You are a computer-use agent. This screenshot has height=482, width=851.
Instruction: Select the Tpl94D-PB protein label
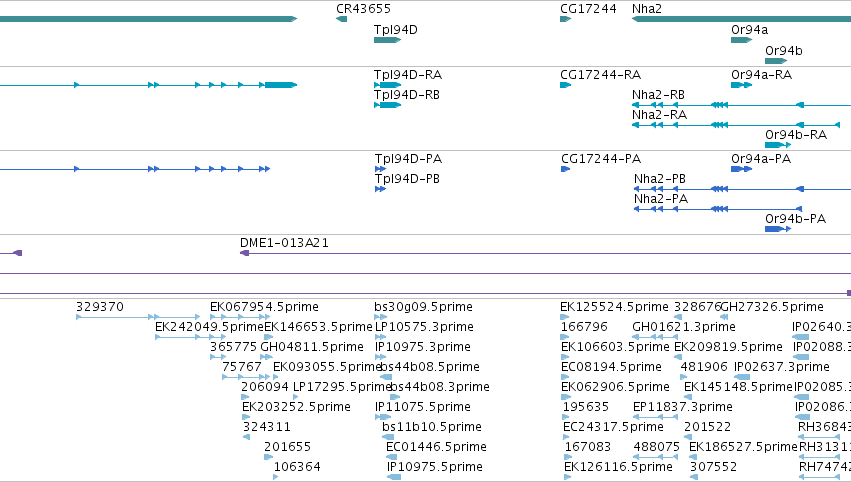[x=407, y=179]
